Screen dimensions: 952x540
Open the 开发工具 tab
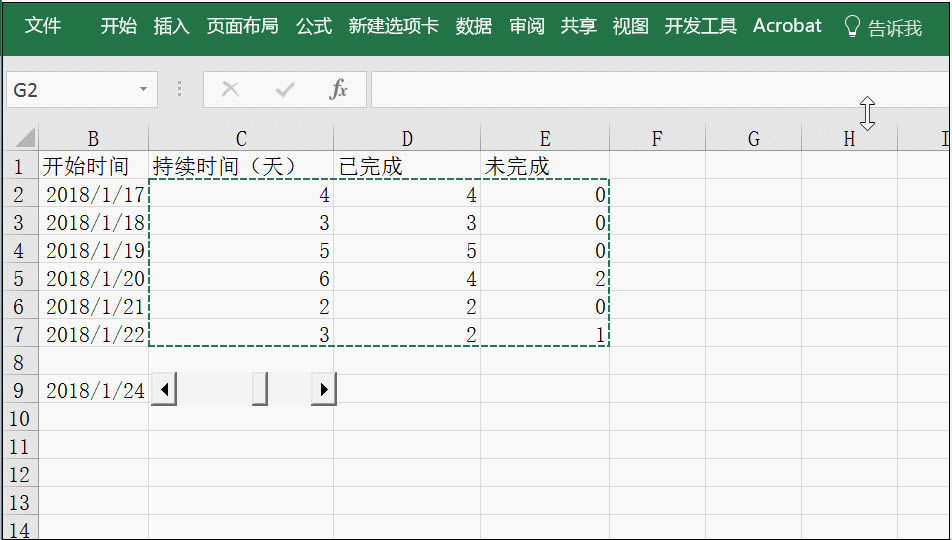click(701, 26)
